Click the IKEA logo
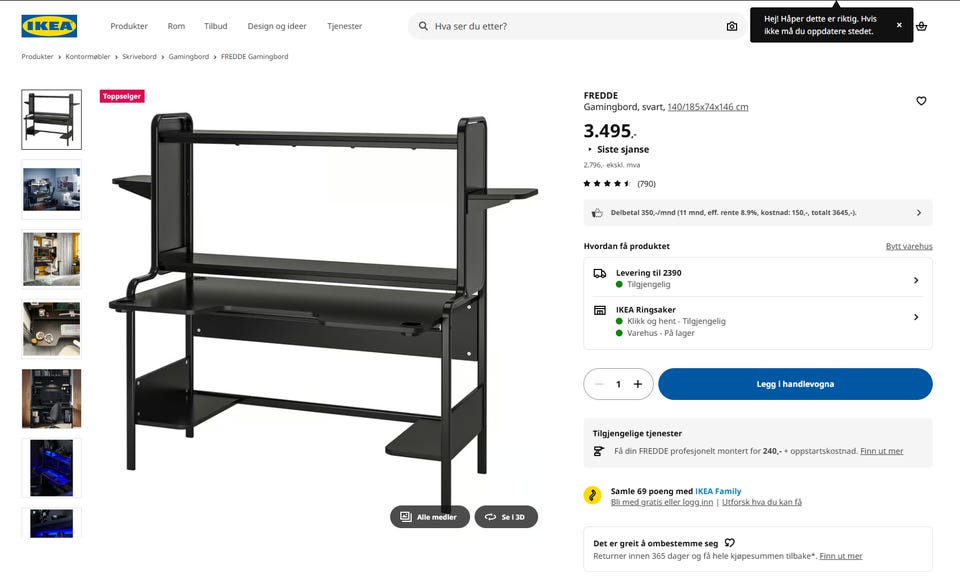 coord(49,26)
